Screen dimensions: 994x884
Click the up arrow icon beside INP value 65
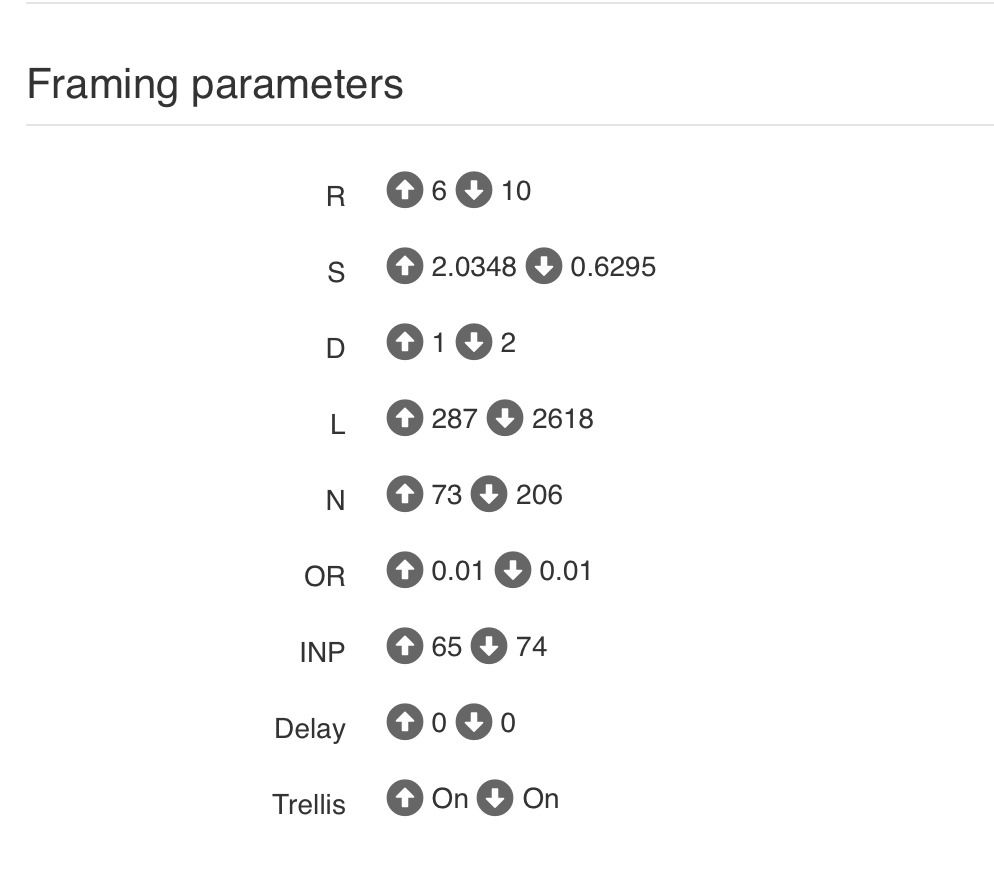[x=405, y=646]
